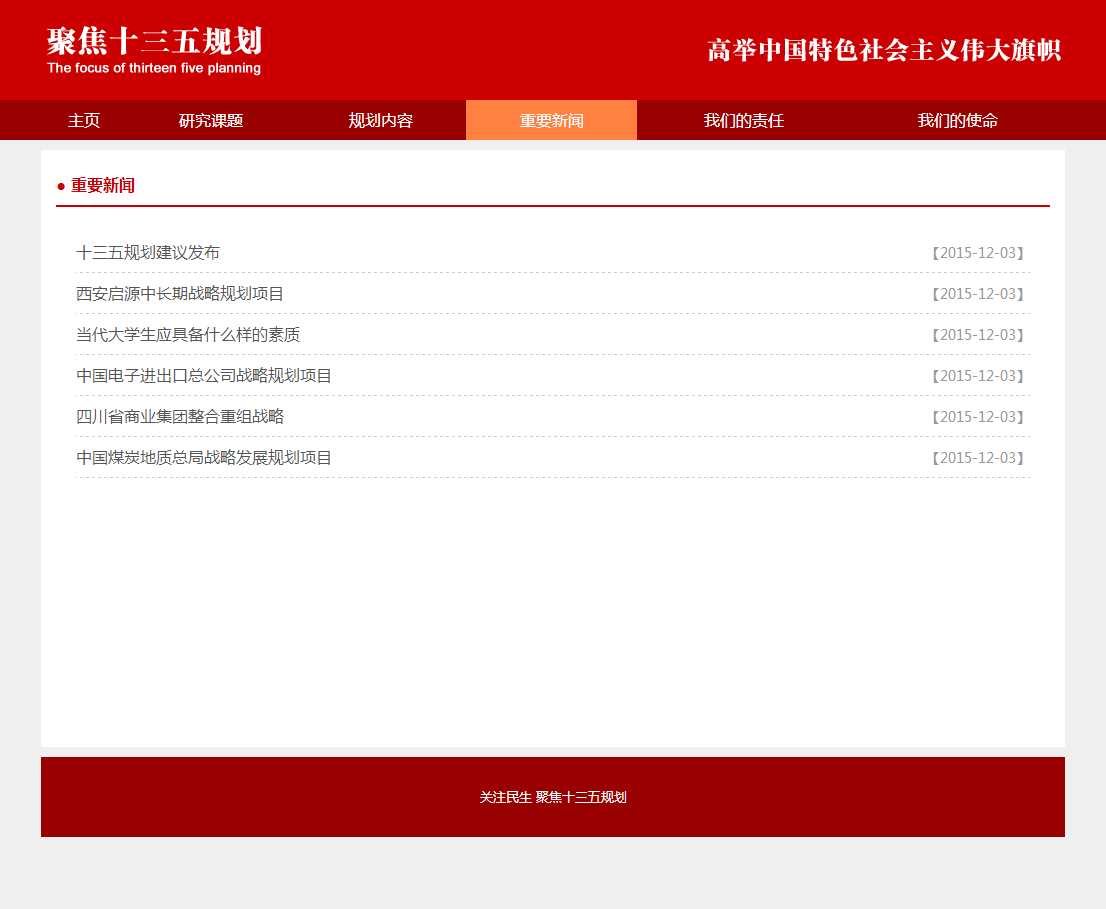Read the 当代大学生应具备什么样的素质 article
1106x909 pixels.
tap(188, 335)
